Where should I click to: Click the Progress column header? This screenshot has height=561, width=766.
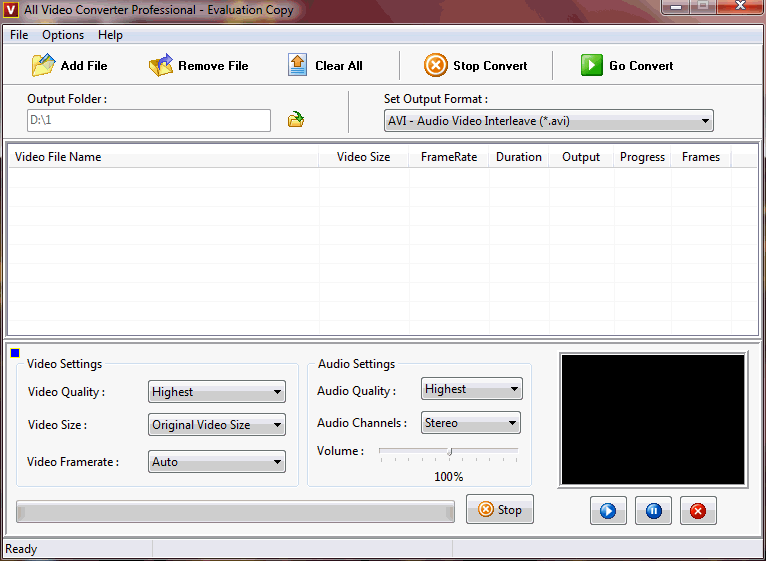(642, 157)
